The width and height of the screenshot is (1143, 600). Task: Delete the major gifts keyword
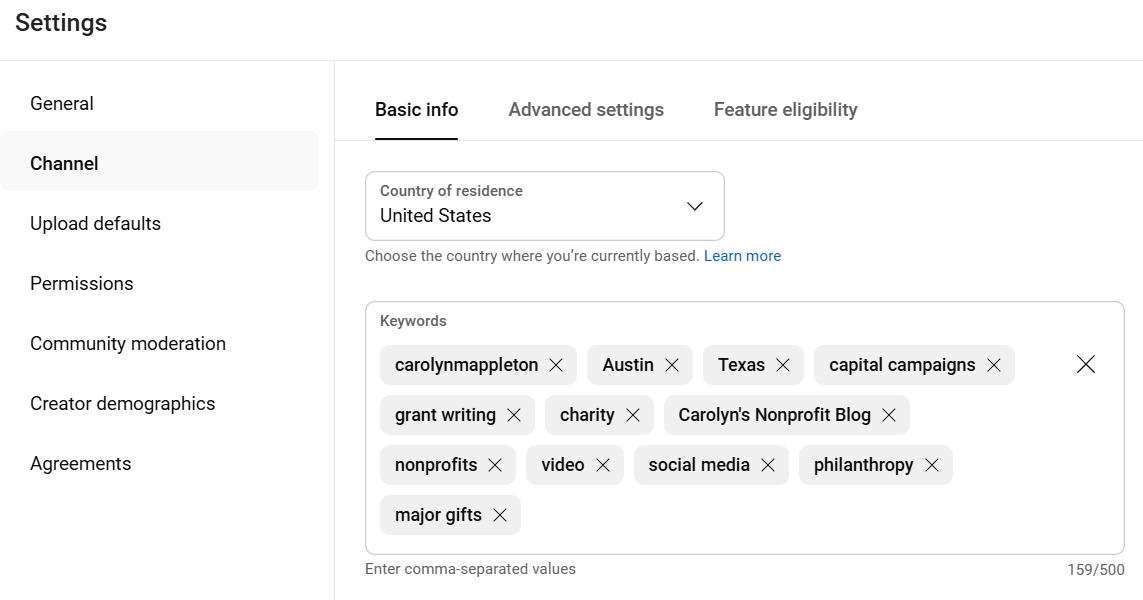500,515
